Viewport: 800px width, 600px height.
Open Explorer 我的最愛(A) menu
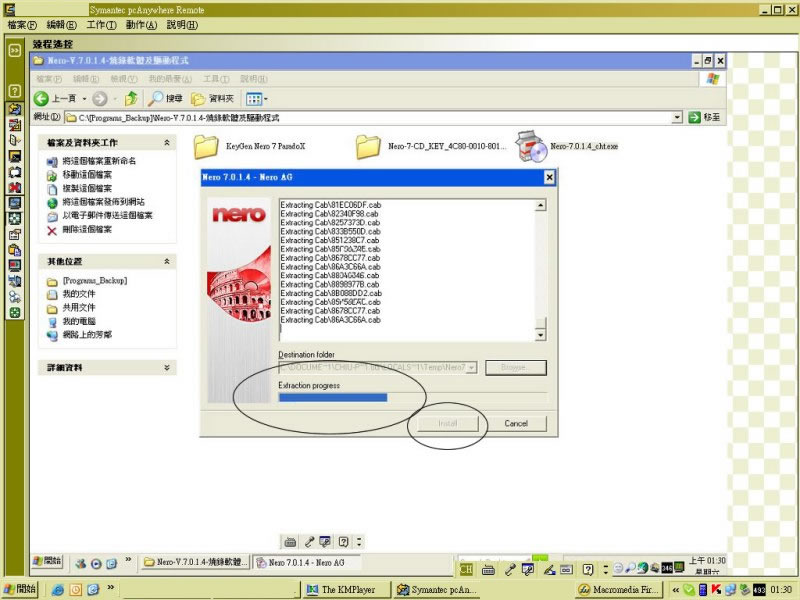[170, 79]
